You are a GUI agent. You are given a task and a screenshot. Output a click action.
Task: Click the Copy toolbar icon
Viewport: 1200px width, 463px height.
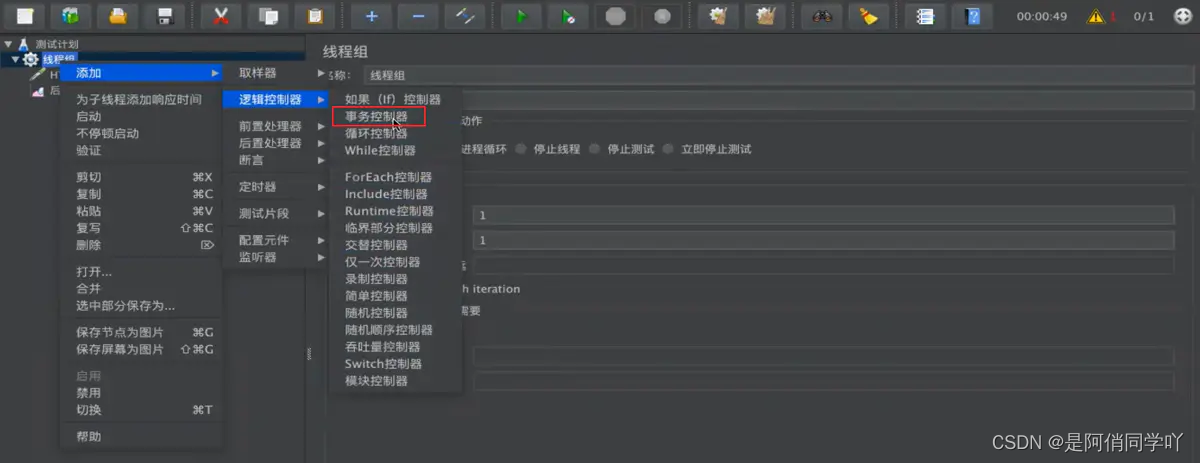pos(268,16)
